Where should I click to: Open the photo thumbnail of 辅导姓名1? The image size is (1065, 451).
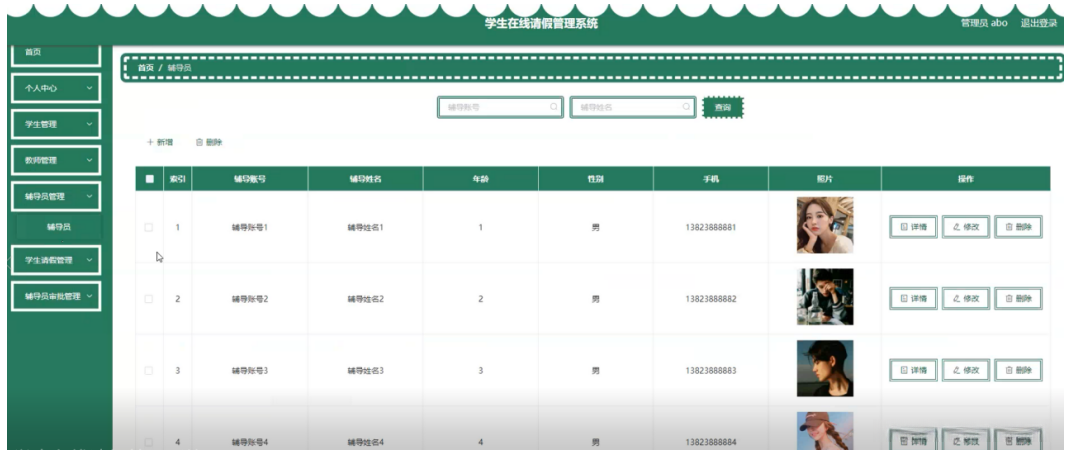click(825, 225)
